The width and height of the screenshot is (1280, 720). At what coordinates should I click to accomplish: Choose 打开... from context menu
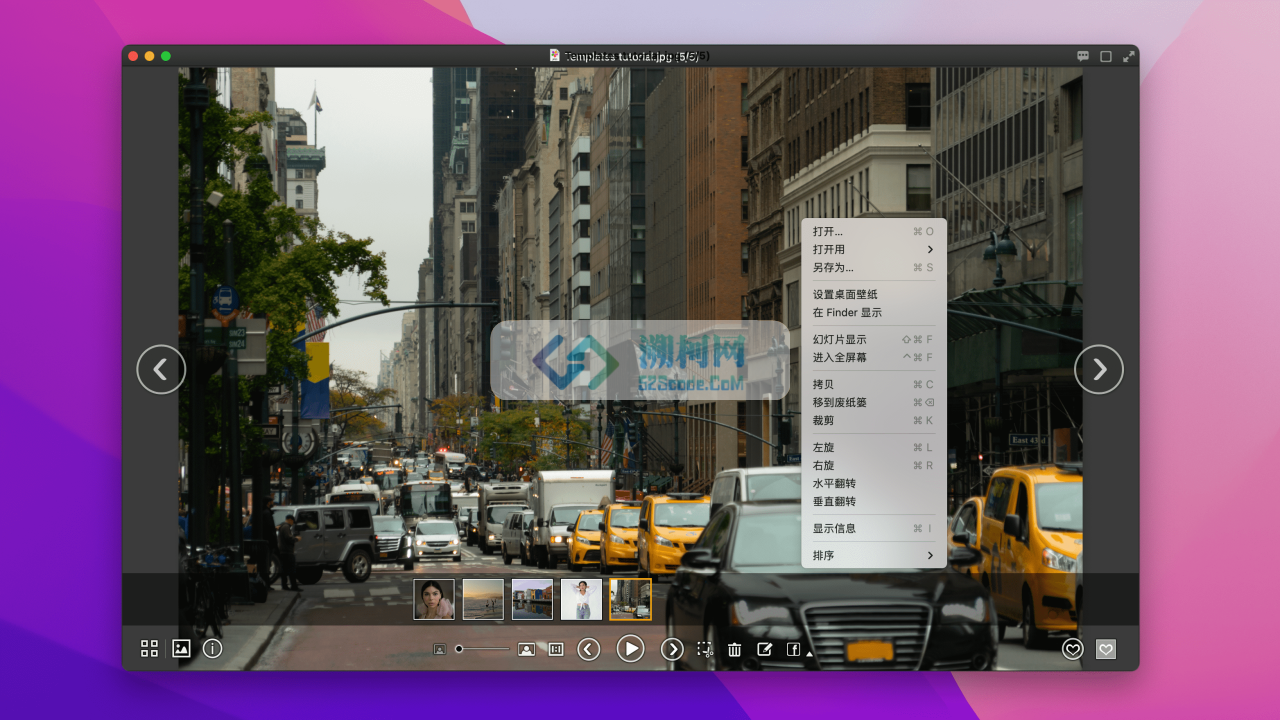click(x=874, y=231)
